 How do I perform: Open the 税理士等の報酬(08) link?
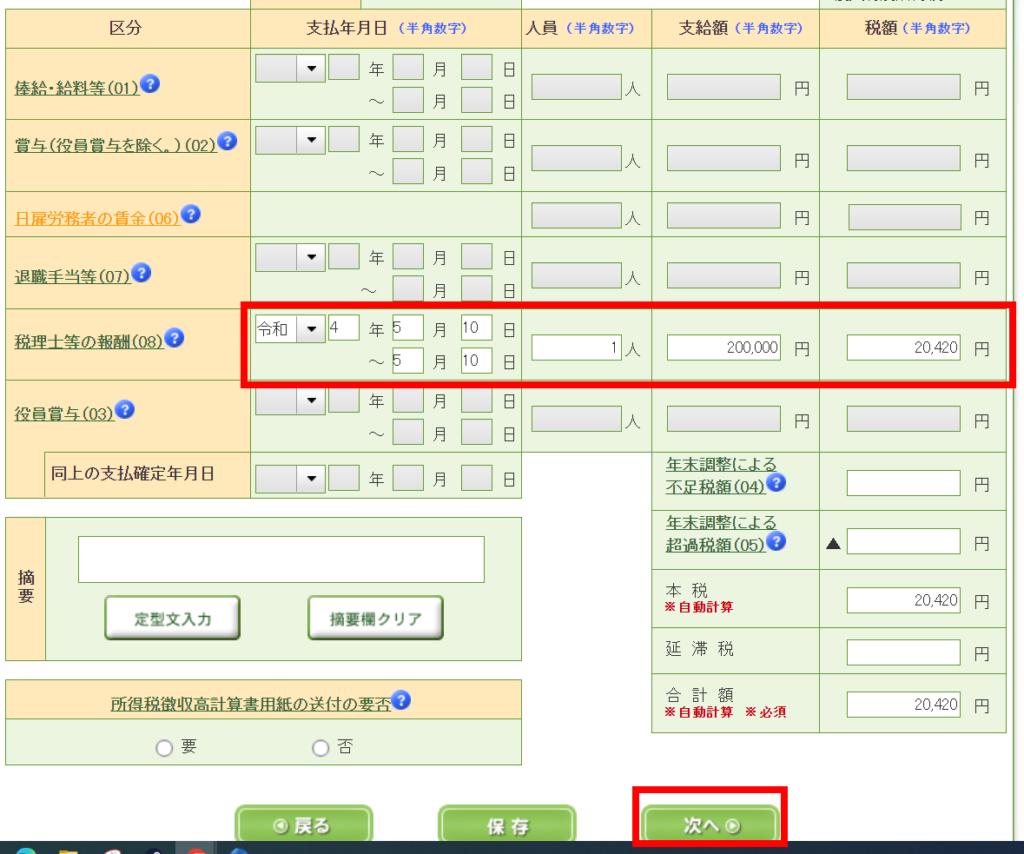click(88, 342)
